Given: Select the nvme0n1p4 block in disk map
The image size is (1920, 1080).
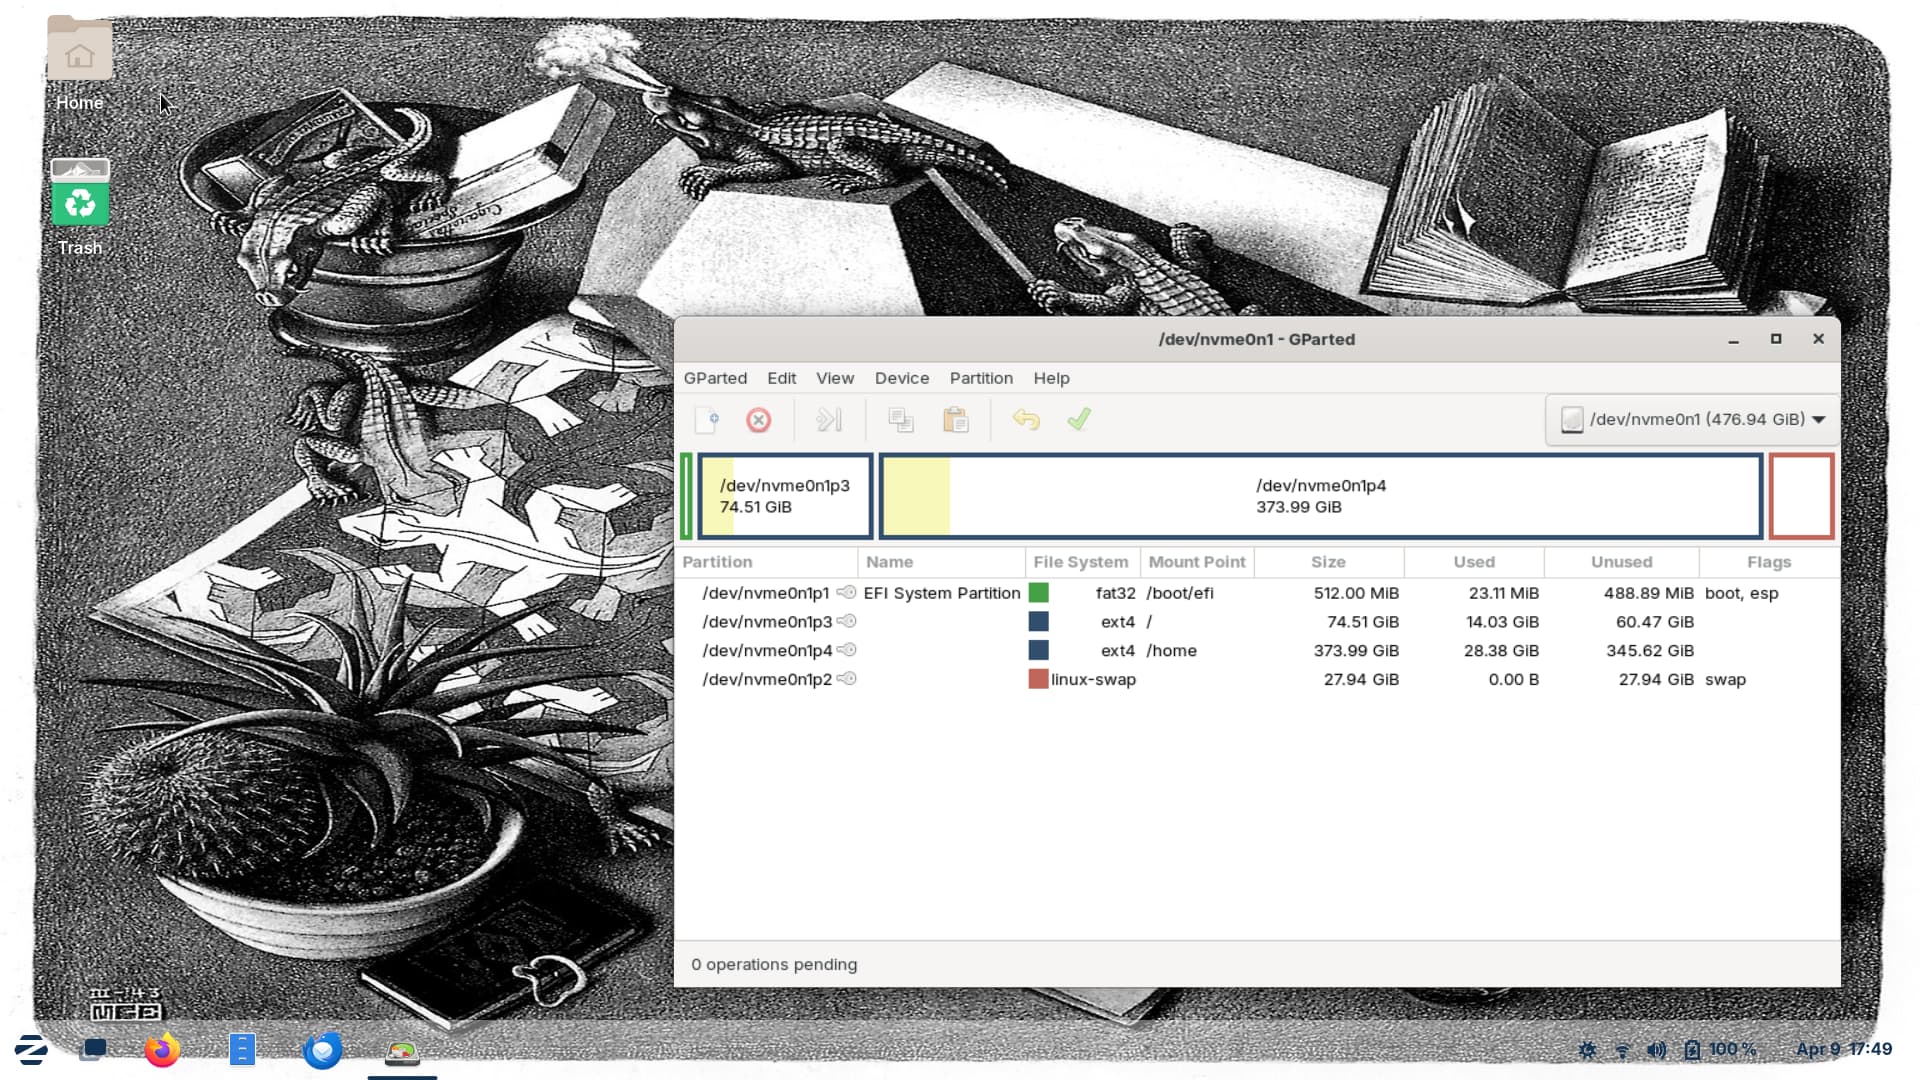Looking at the screenshot, I should [x=1320, y=496].
